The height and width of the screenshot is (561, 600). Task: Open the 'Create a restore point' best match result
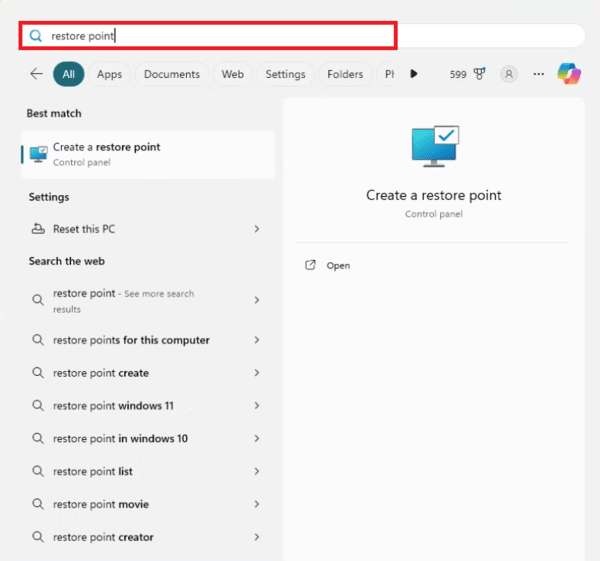pos(148,154)
